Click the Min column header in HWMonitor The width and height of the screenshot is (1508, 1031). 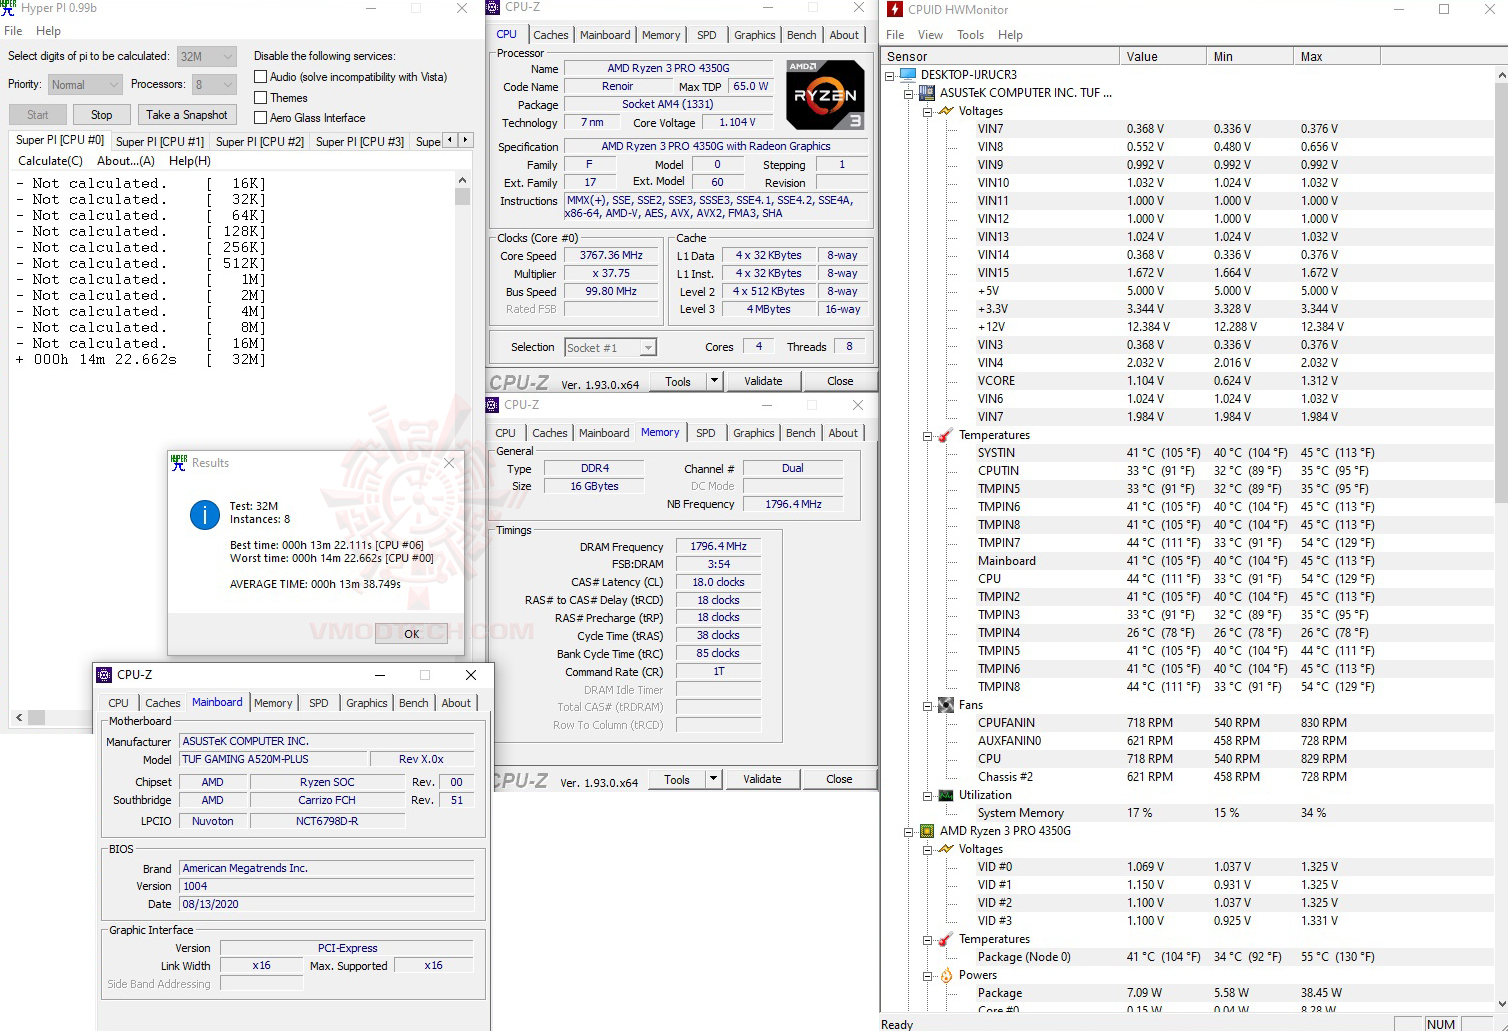(1250, 57)
